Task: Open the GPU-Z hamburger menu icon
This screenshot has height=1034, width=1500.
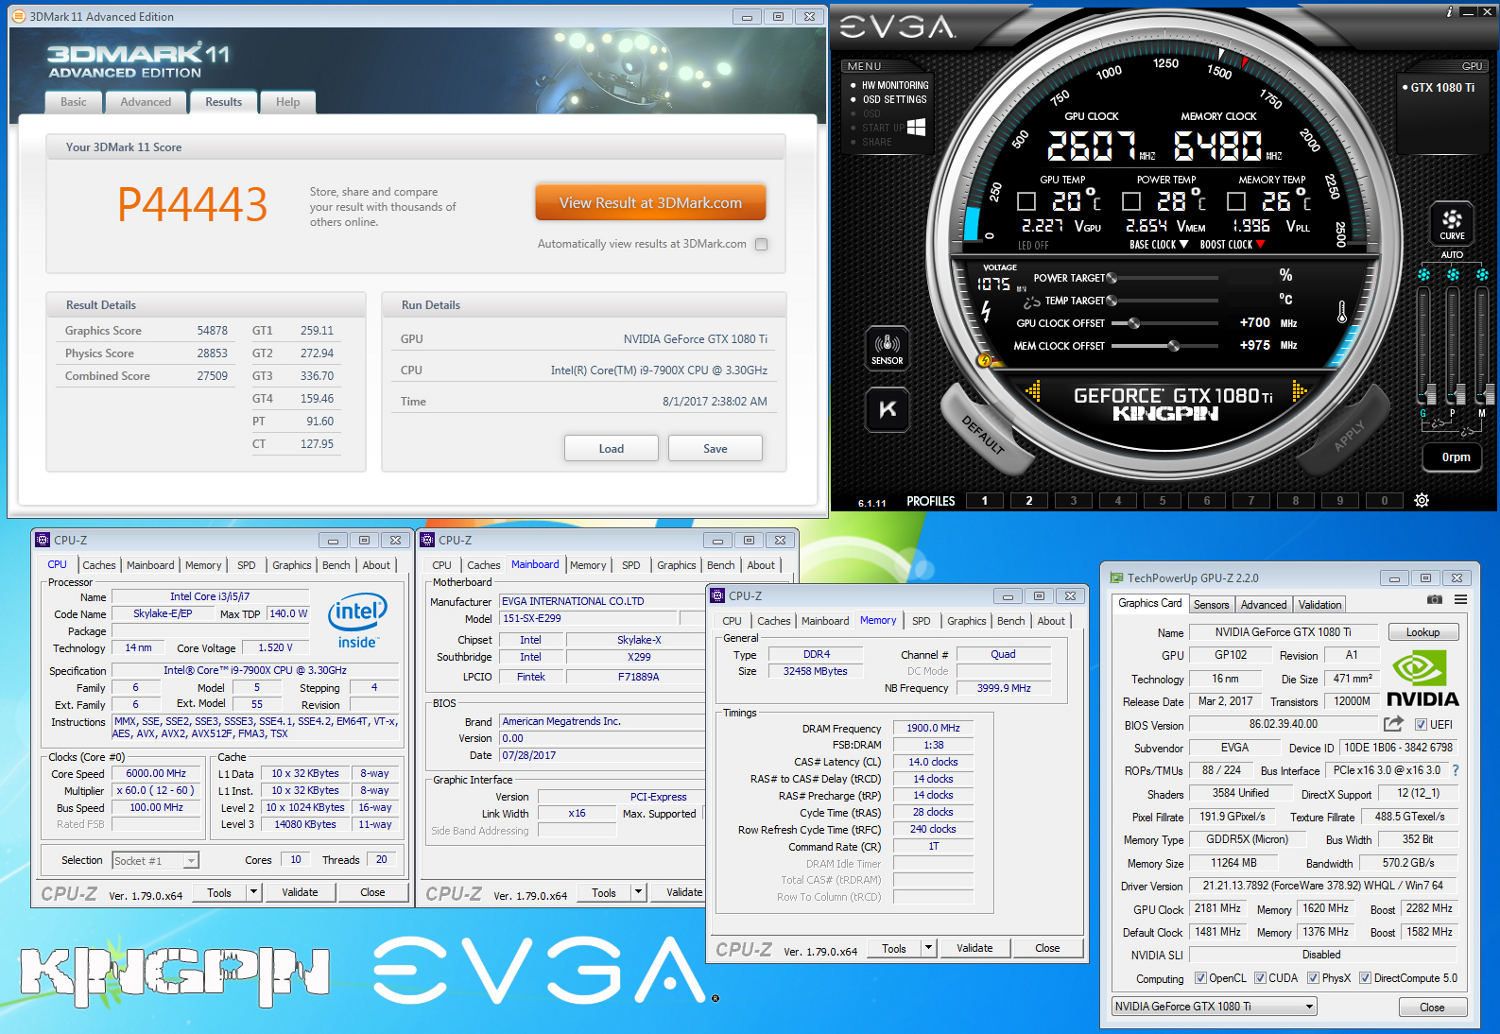Action: coord(1461,599)
